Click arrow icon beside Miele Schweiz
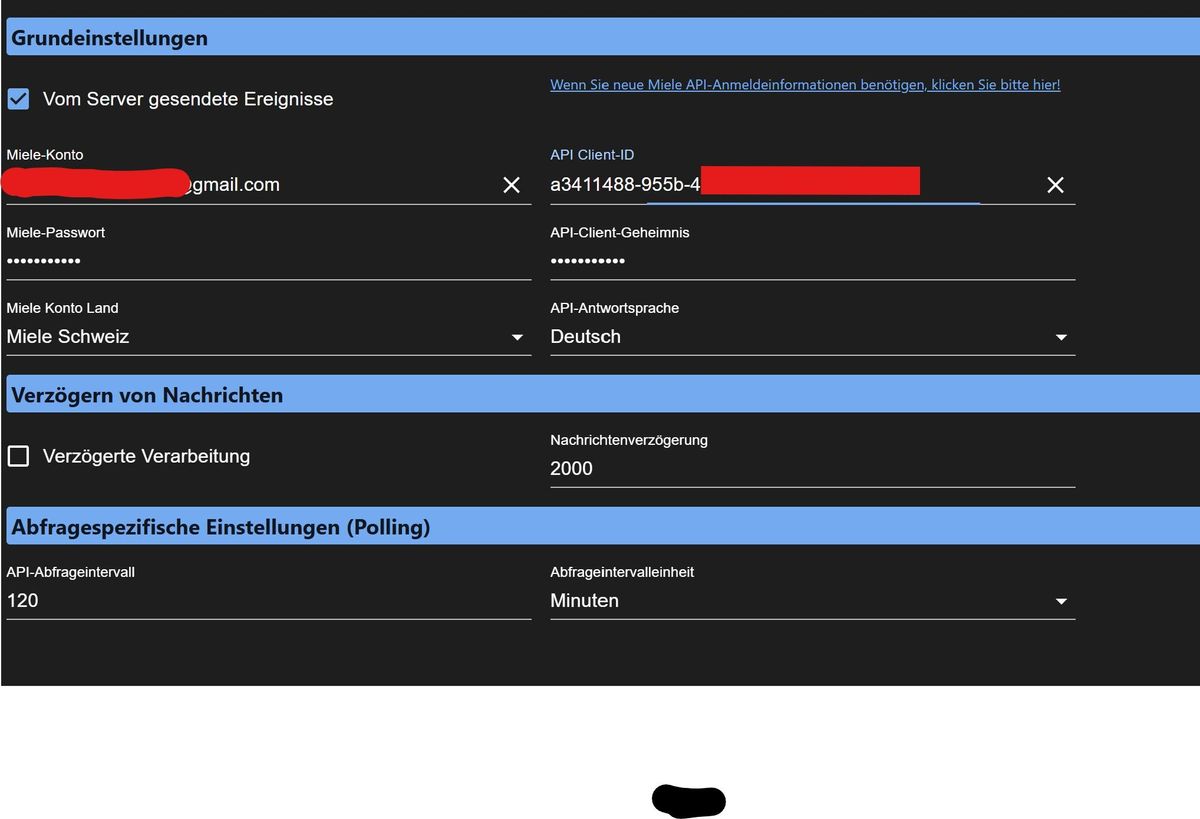This screenshot has width=1200, height=819. pyautogui.click(x=517, y=338)
